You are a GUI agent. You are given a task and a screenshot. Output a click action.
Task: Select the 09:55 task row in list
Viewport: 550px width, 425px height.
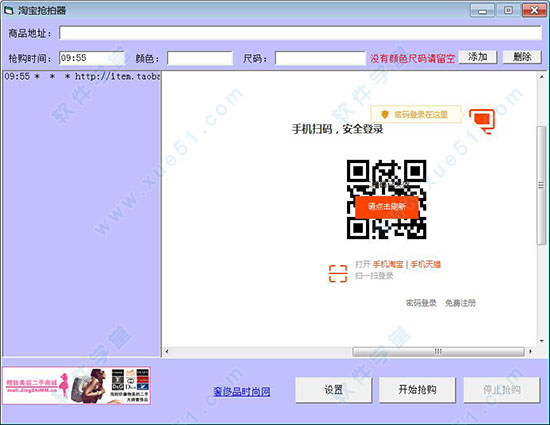pos(82,76)
